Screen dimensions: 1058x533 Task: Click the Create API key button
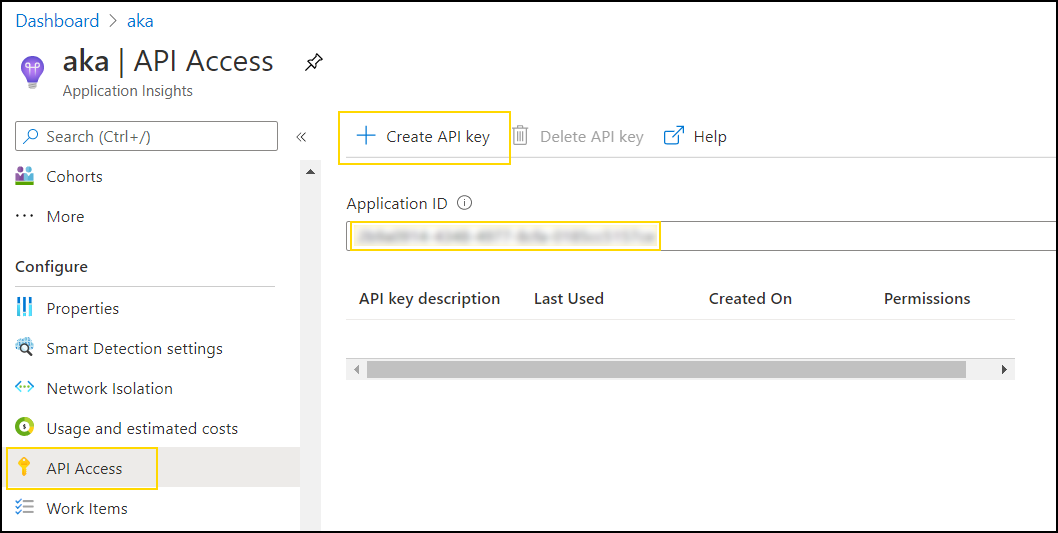point(424,137)
